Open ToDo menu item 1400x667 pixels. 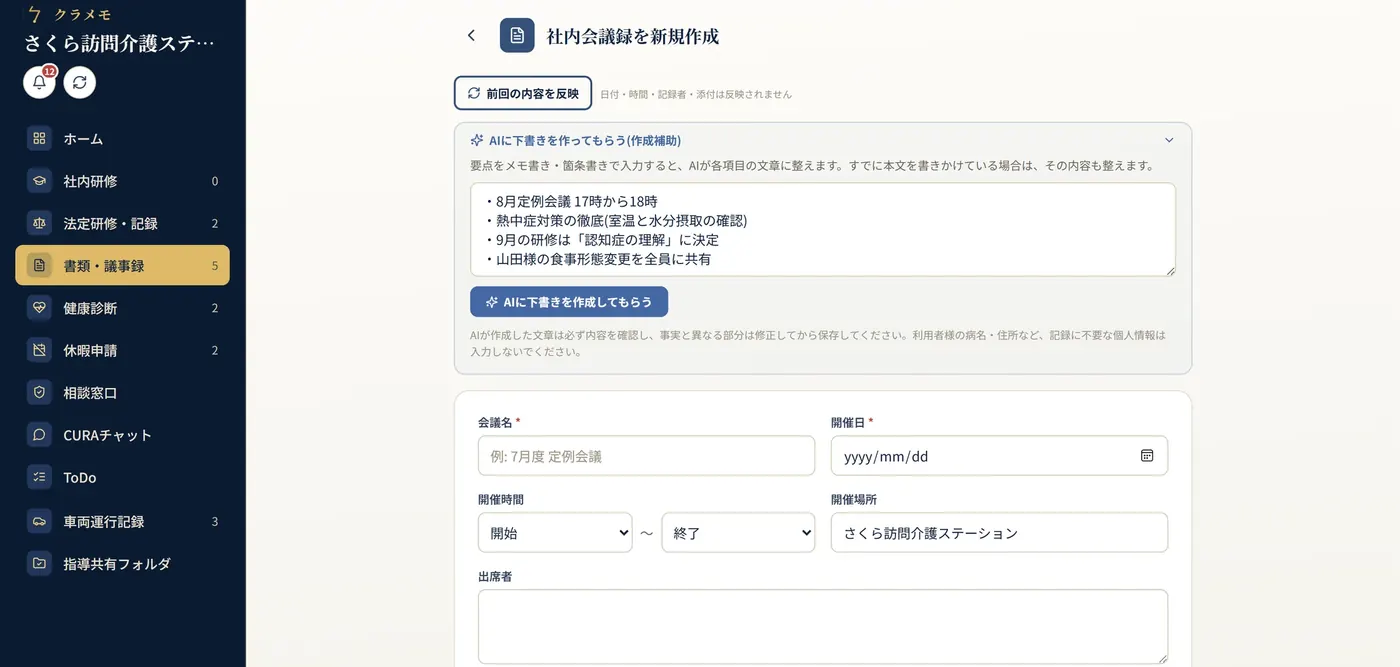122,477
